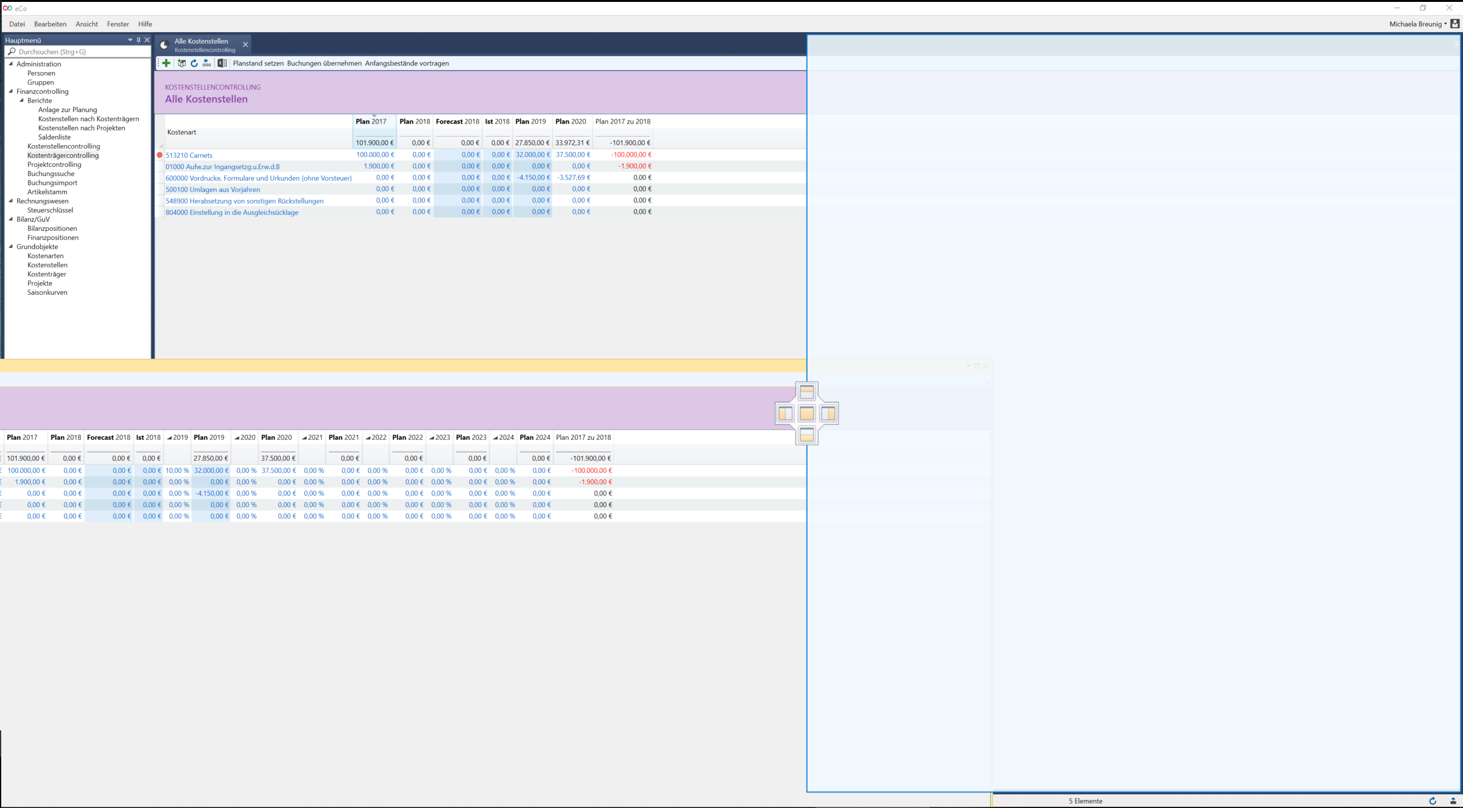Collapse the Grundobjekte tree node
This screenshot has width=1464, height=808.
point(11,246)
